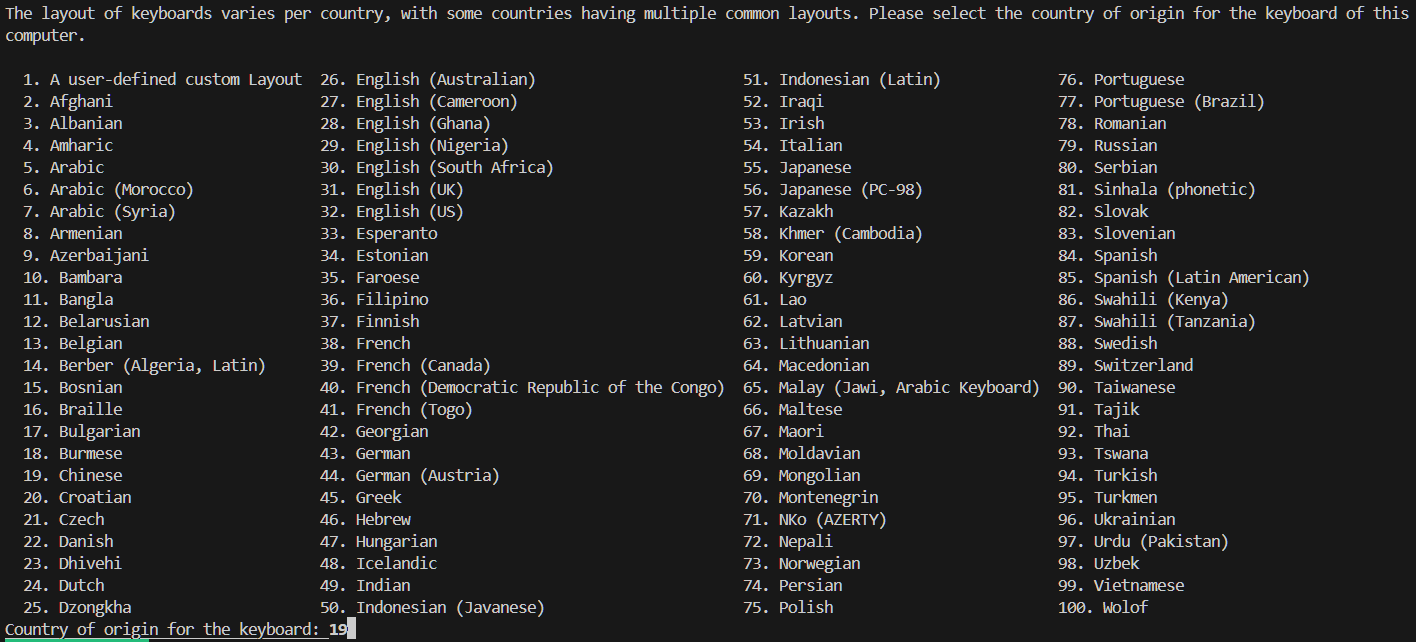Image resolution: width=1416 pixels, height=642 pixels.
Task: Select A user-defined custom Layout option
Action: (162, 79)
